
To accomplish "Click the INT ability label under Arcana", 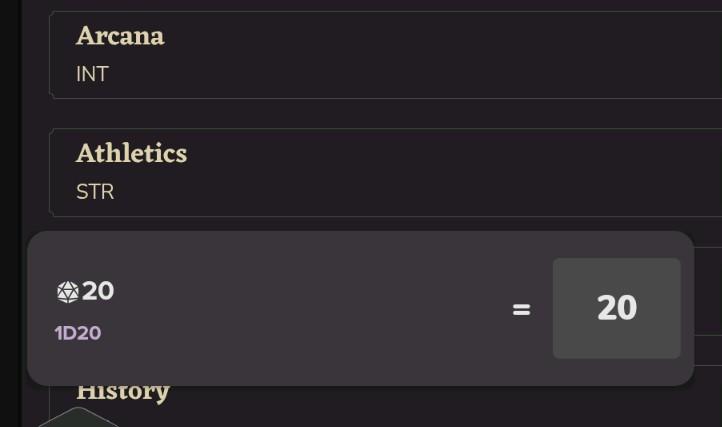I will pos(92,74).
